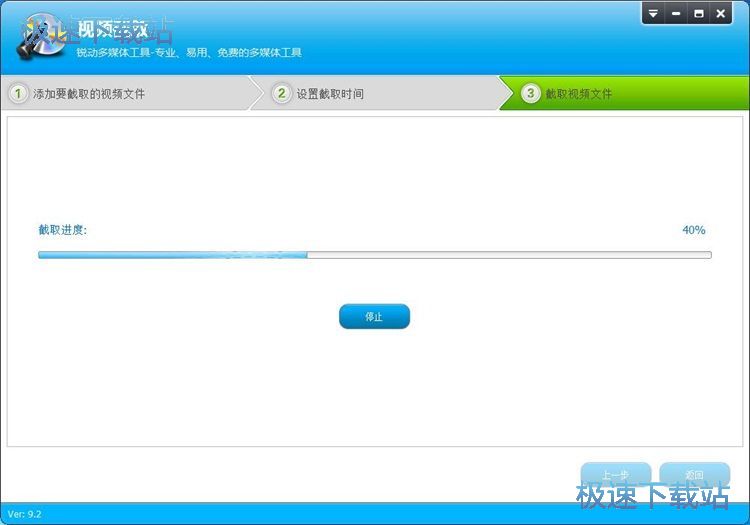Click the stop (停止) button
The image size is (750, 525).
374,317
